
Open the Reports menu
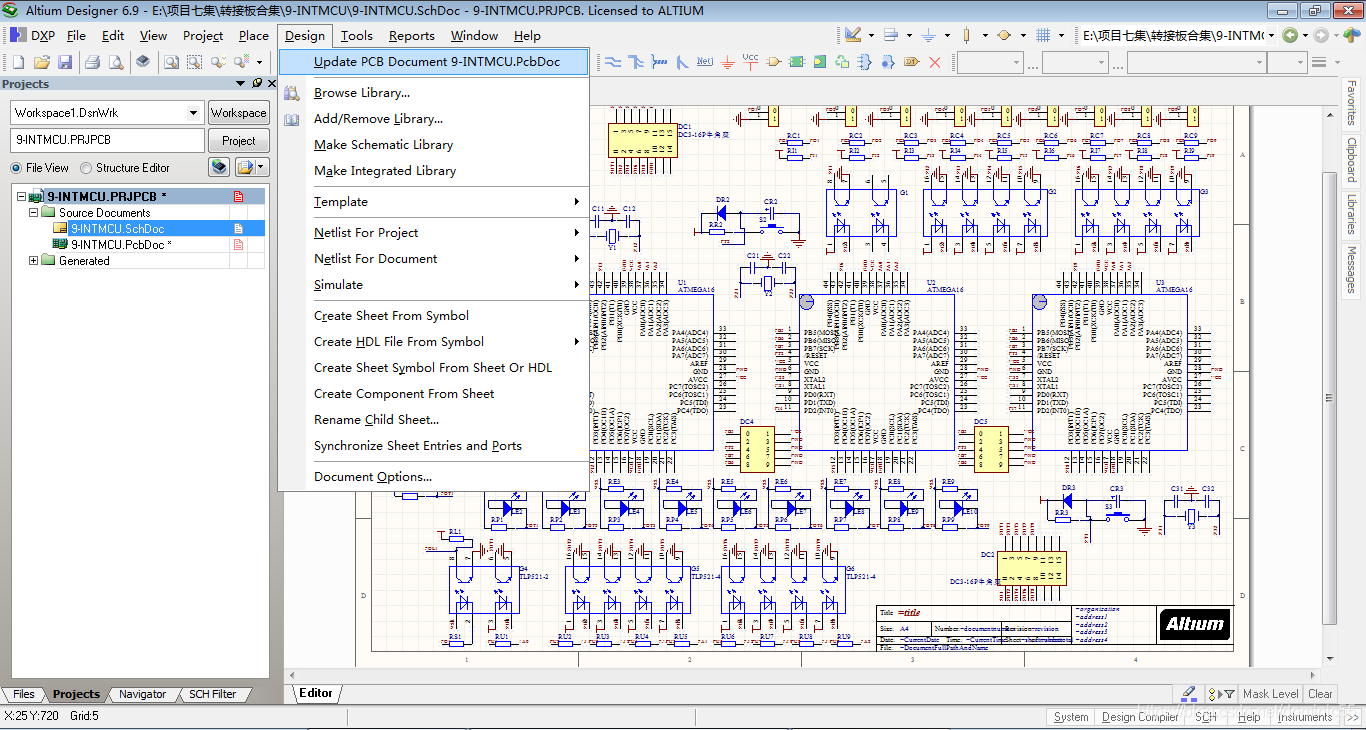coord(411,36)
